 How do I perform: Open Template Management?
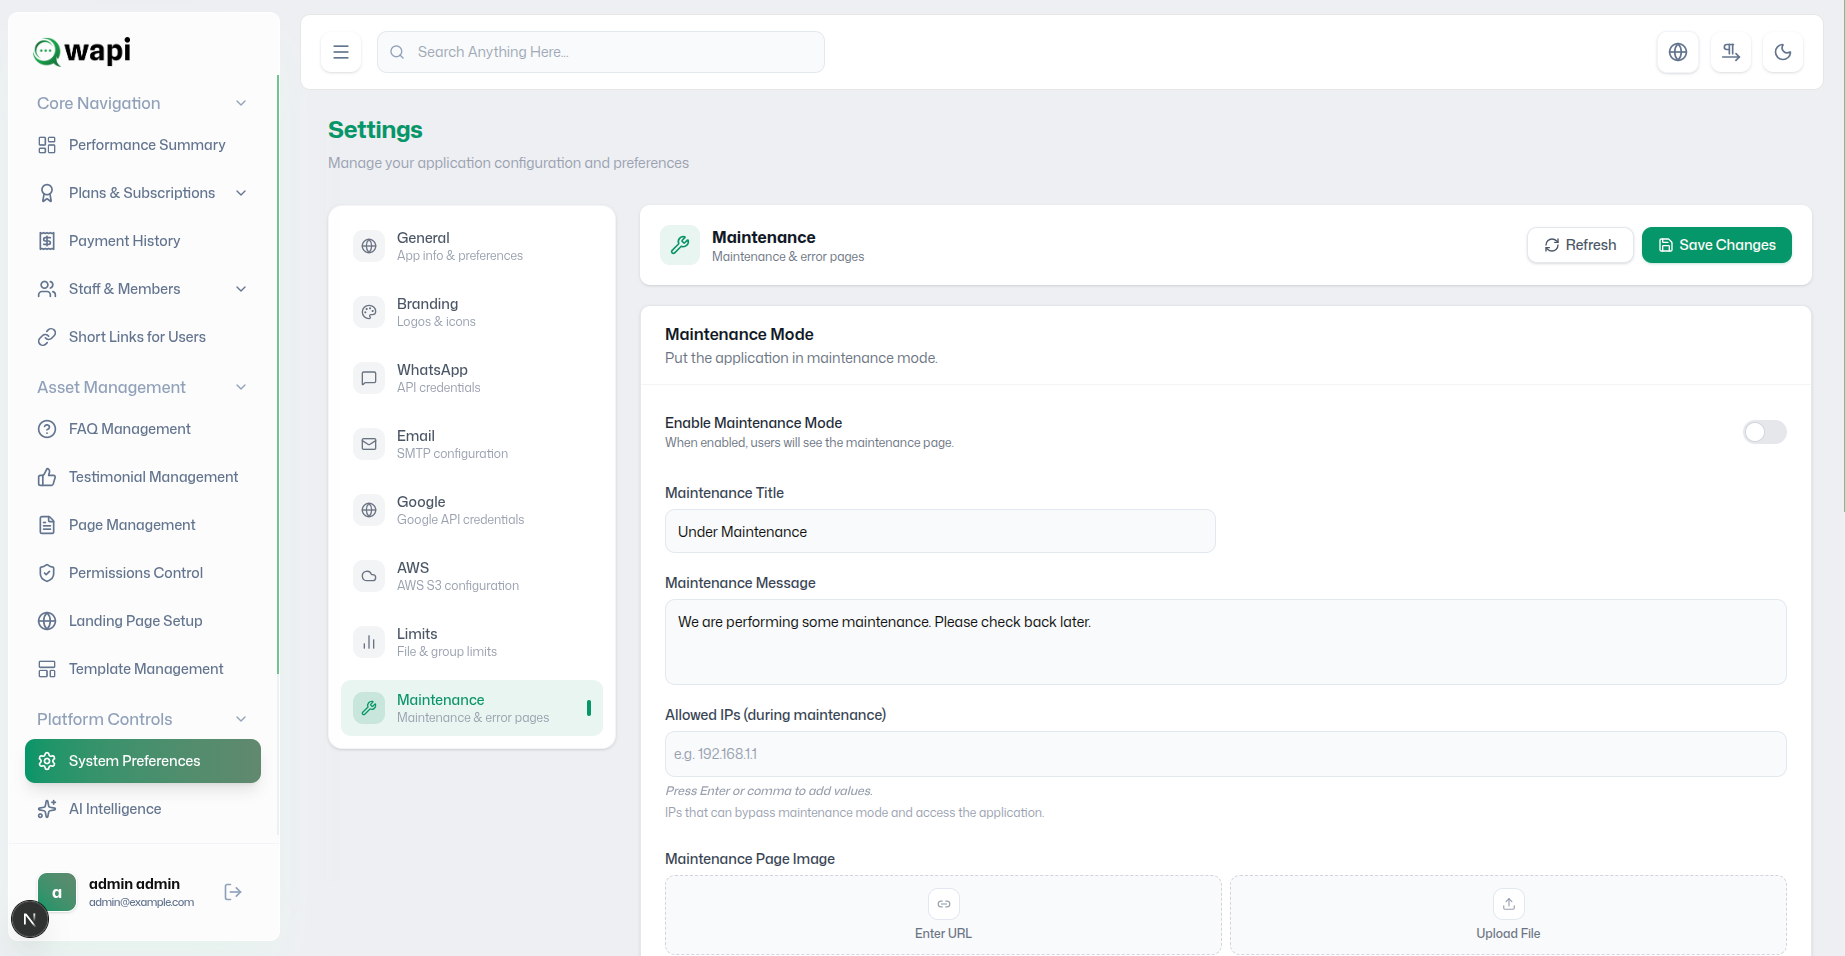(x=142, y=669)
